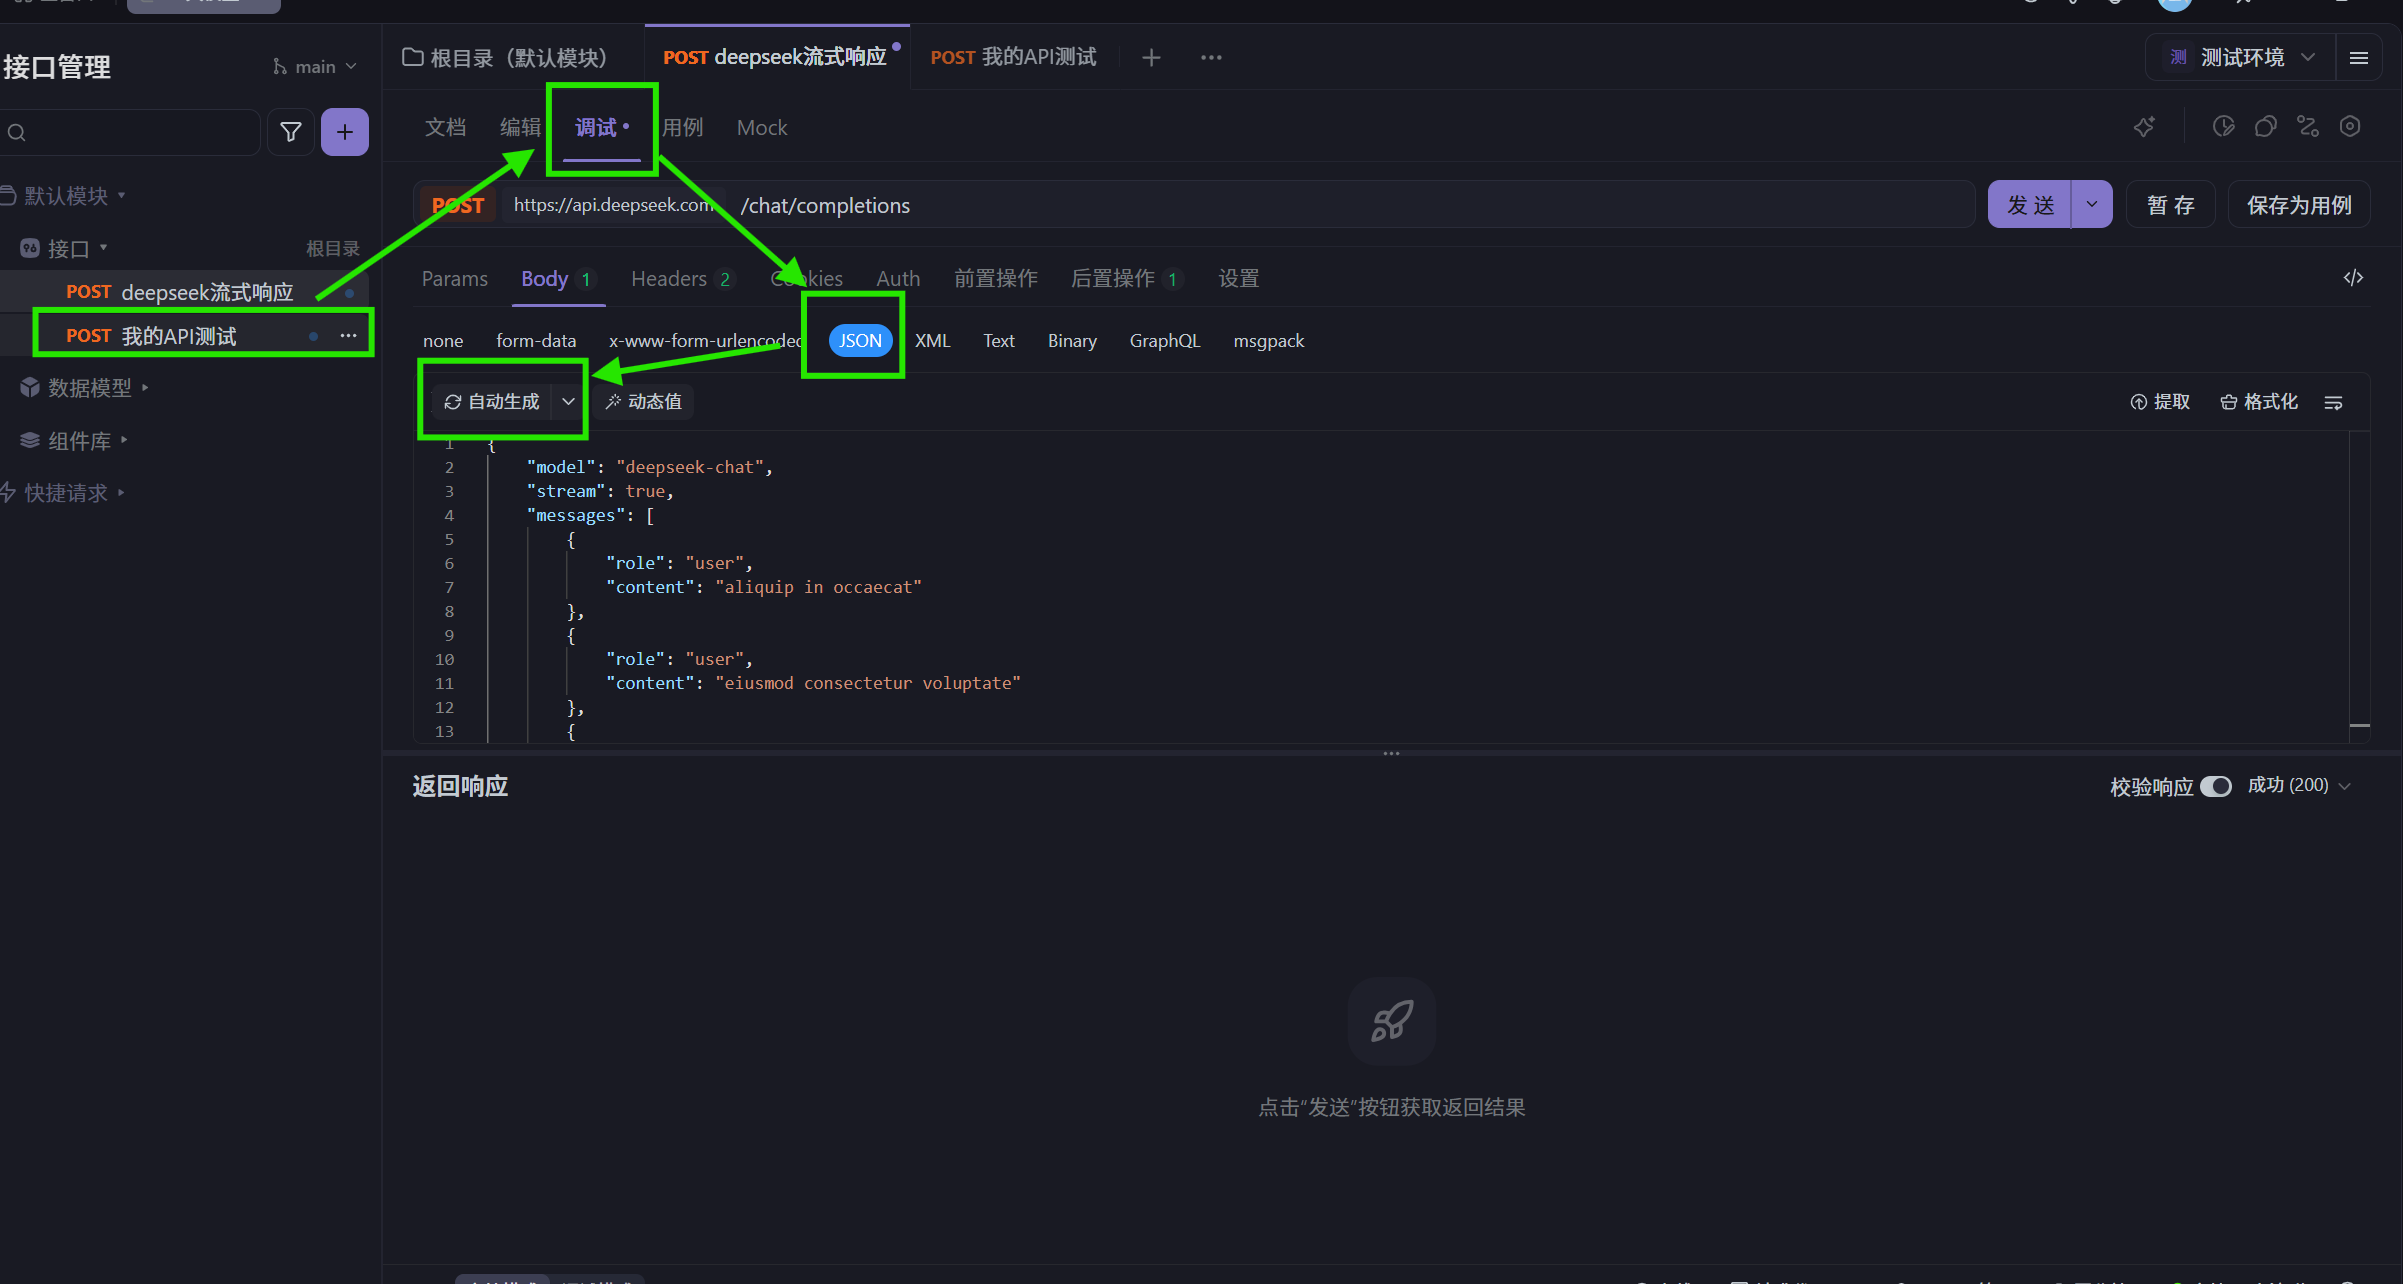The image size is (2403, 1284).
Task: Select the JSON body type
Action: [x=860, y=341]
